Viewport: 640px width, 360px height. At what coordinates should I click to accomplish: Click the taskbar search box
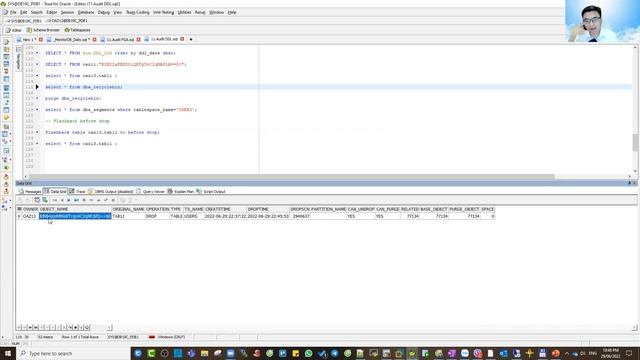tap(73, 353)
